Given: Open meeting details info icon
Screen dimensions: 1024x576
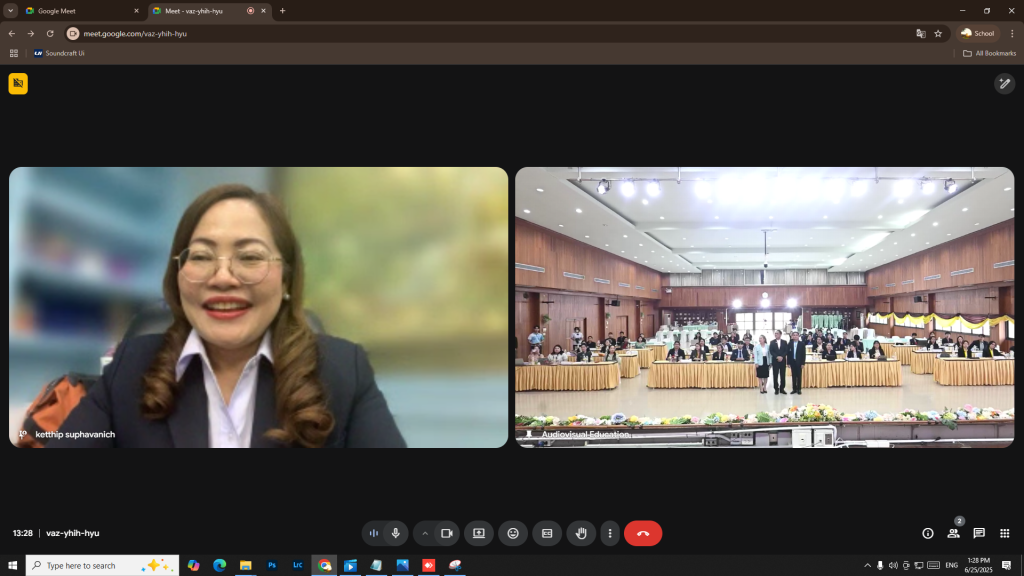Looking at the screenshot, I should [x=927, y=533].
